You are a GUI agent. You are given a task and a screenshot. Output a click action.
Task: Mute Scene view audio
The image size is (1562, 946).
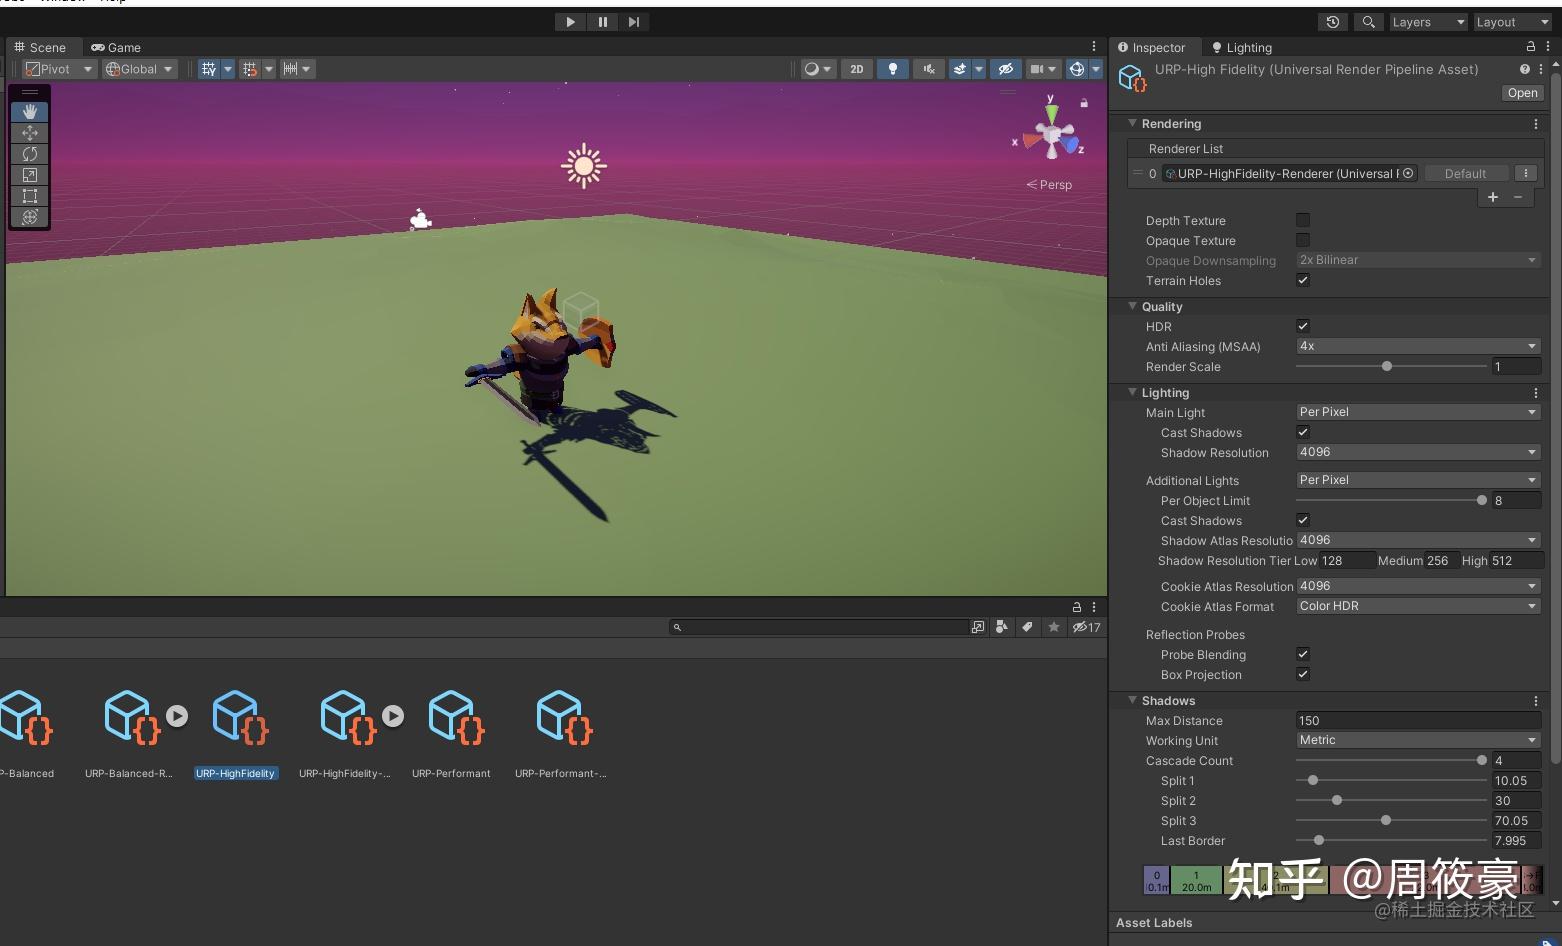pos(929,68)
